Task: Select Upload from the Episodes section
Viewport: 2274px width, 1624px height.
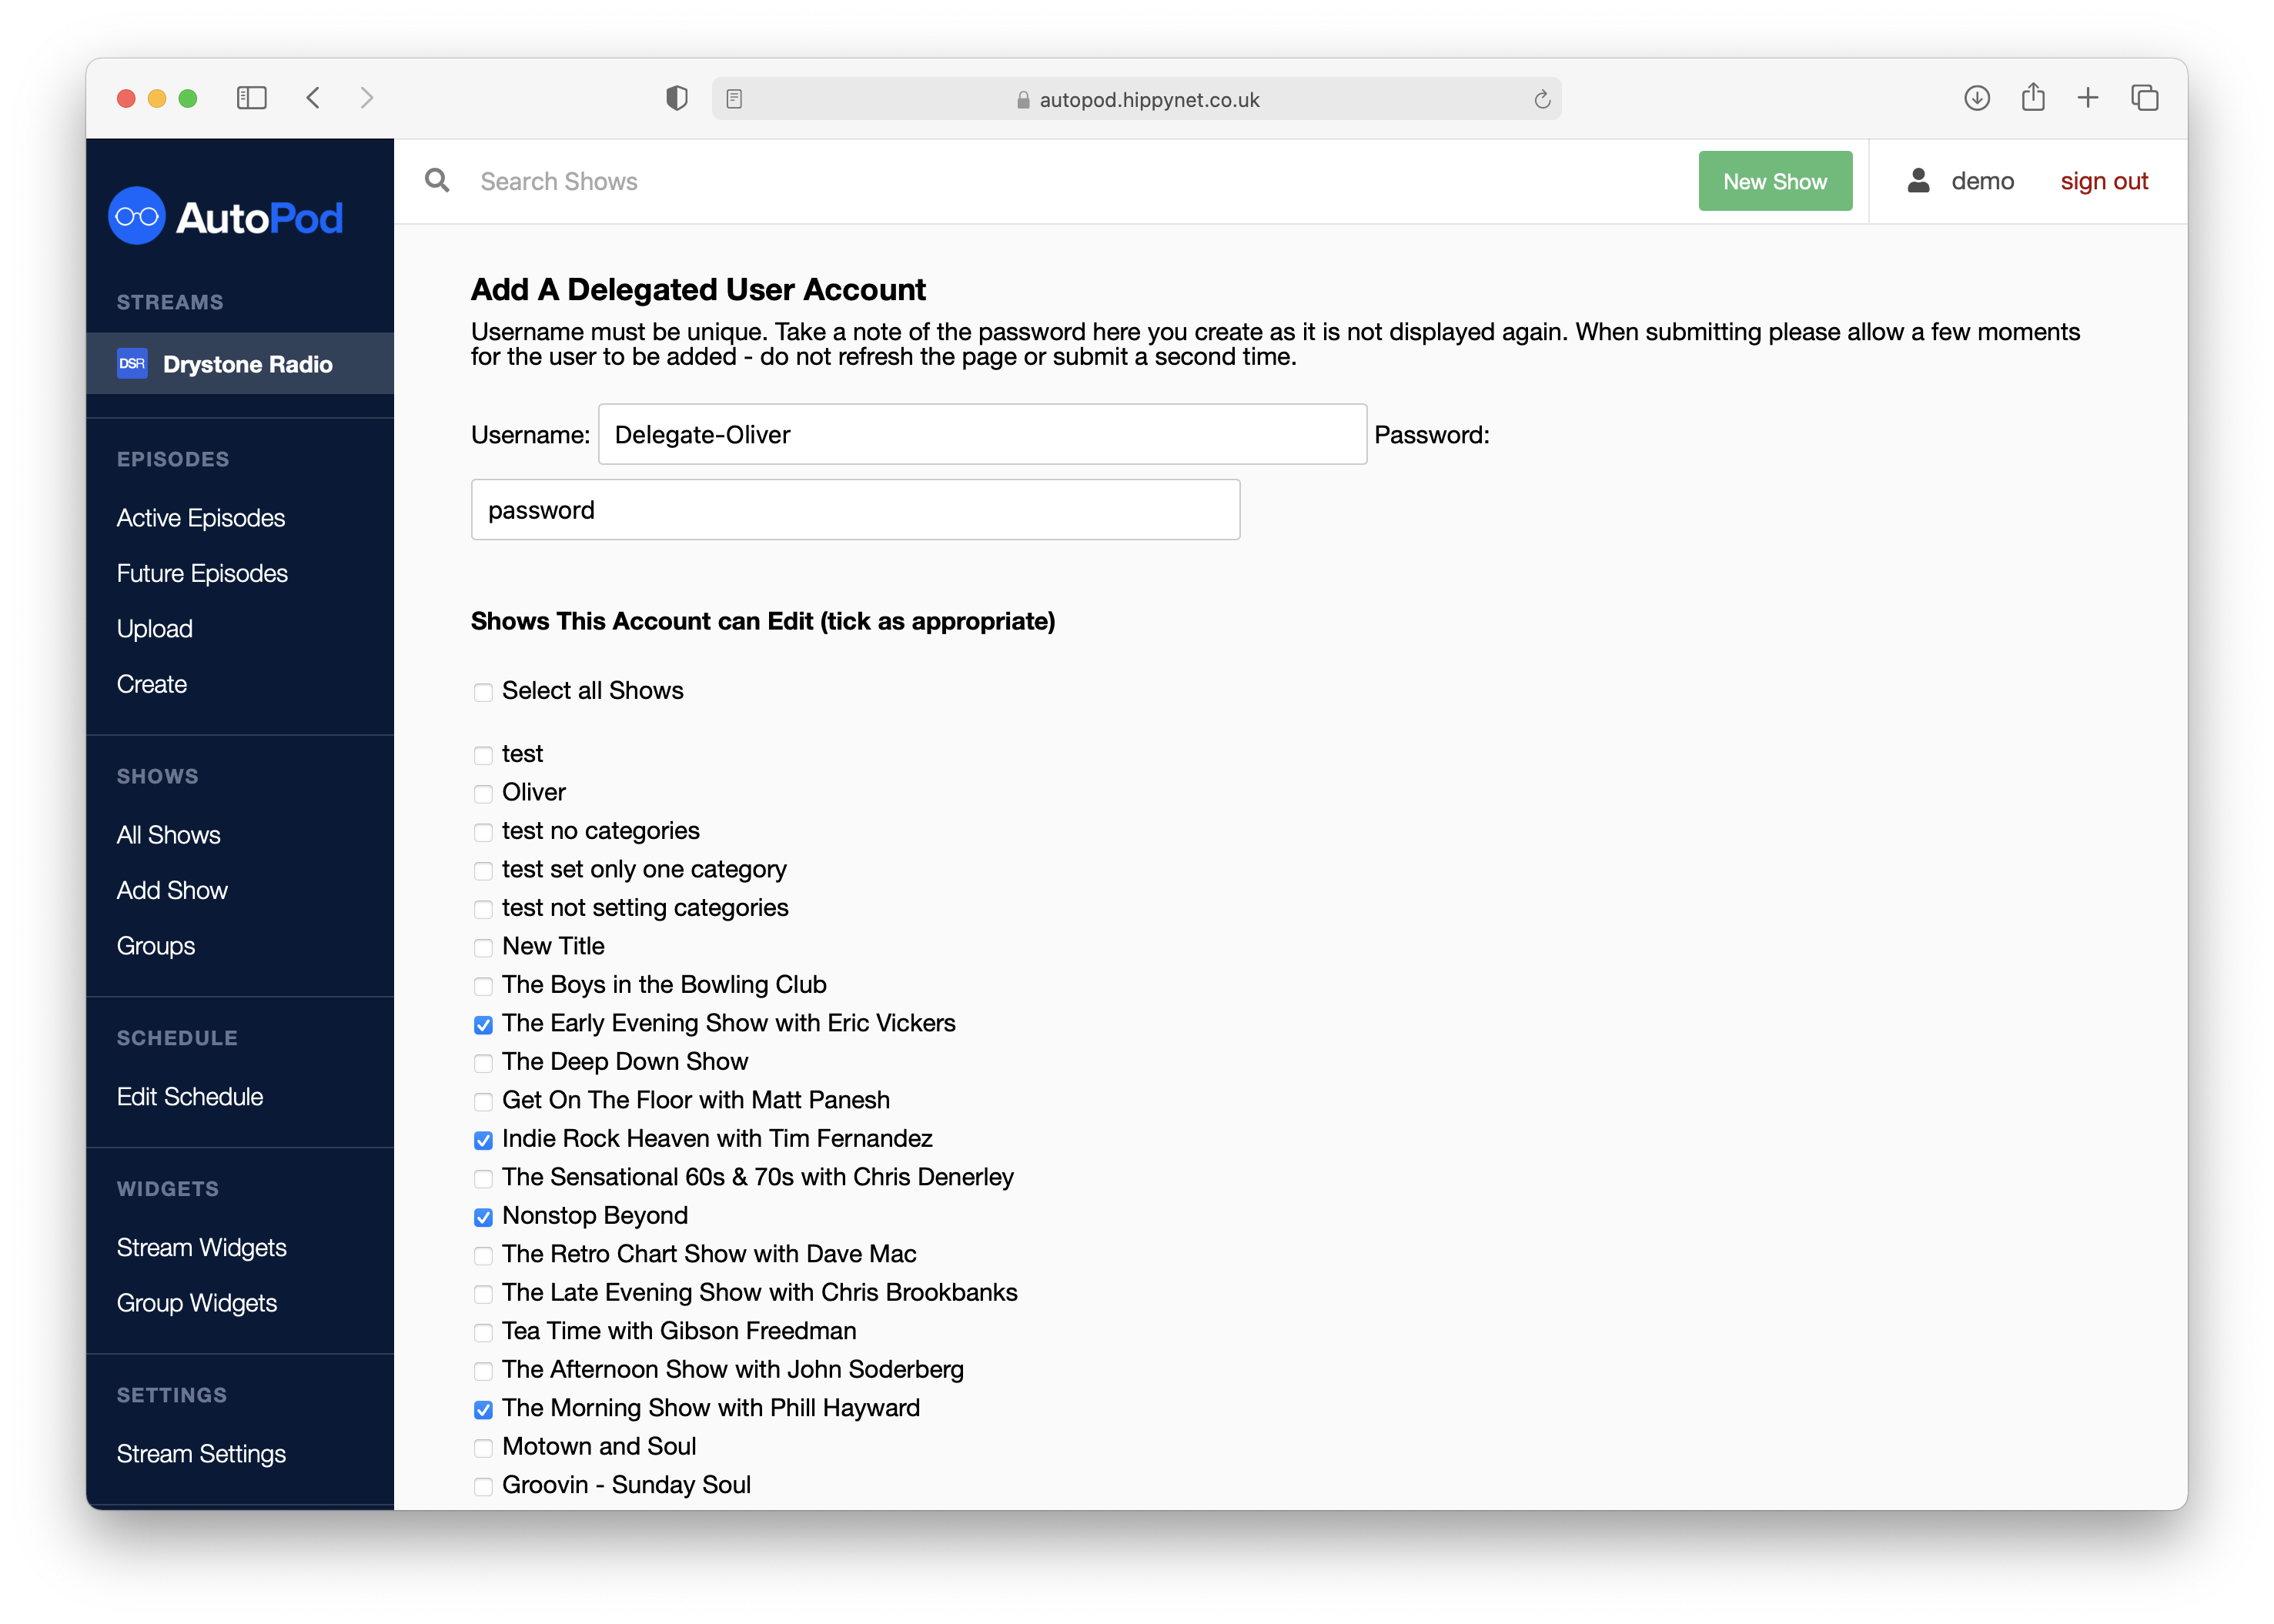Action: click(155, 627)
